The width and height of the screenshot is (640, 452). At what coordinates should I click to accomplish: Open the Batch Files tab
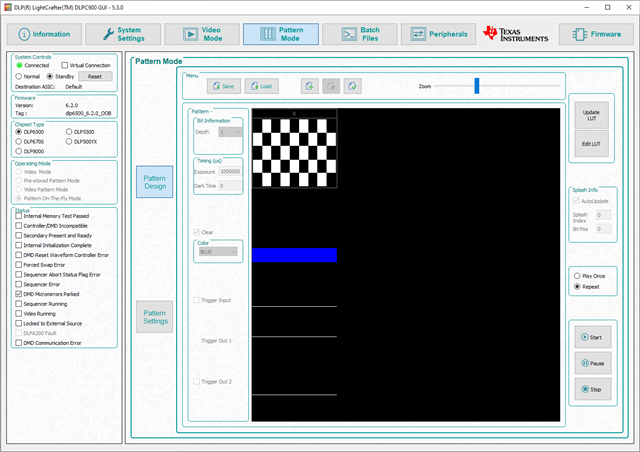click(360, 34)
